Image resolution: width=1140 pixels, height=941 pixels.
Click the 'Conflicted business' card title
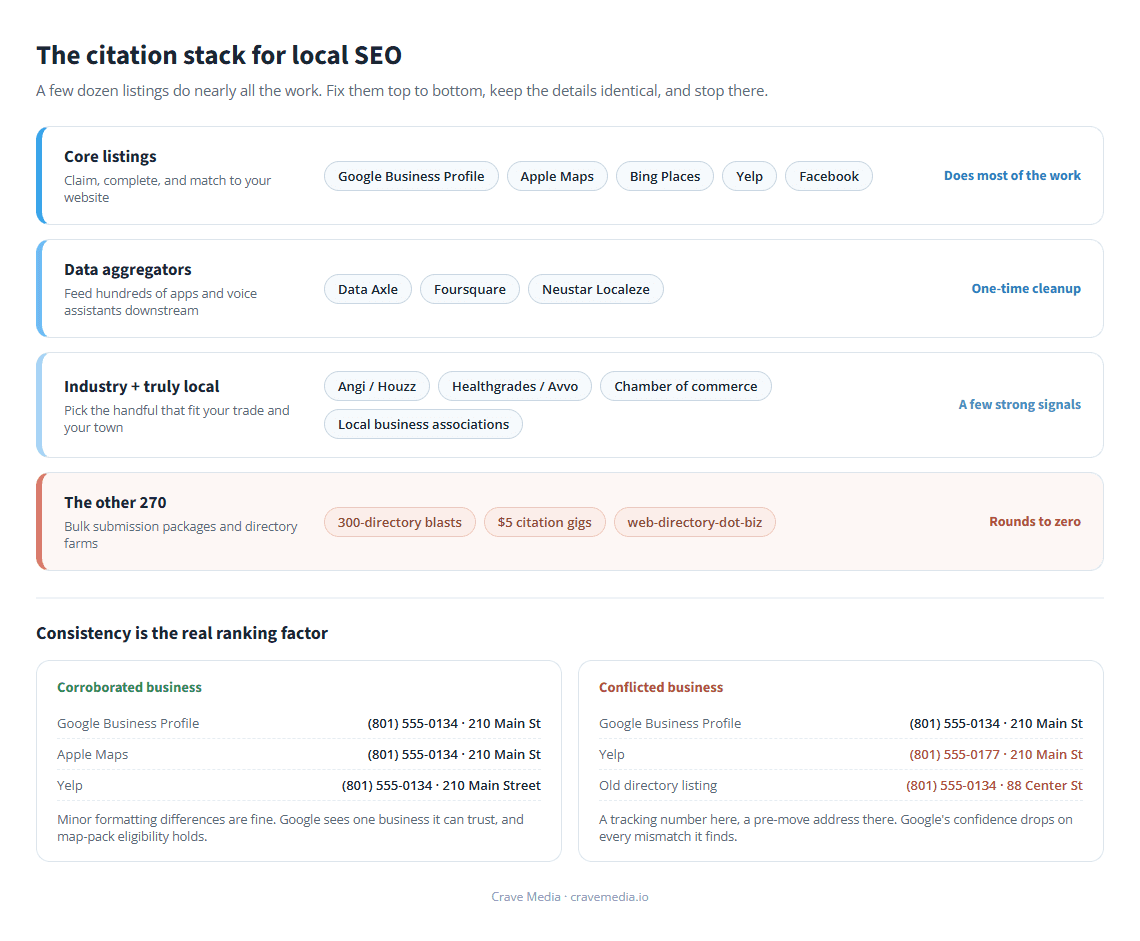click(x=661, y=687)
